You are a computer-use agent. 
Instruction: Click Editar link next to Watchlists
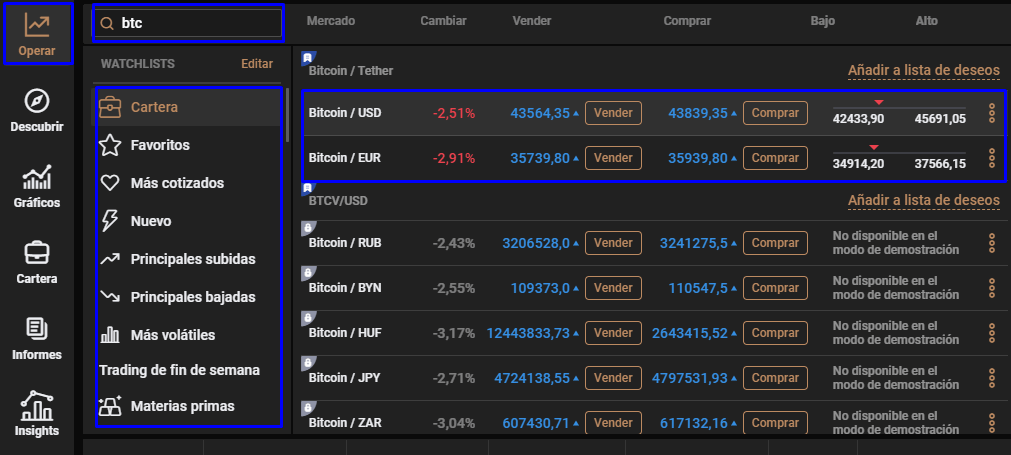click(256, 64)
